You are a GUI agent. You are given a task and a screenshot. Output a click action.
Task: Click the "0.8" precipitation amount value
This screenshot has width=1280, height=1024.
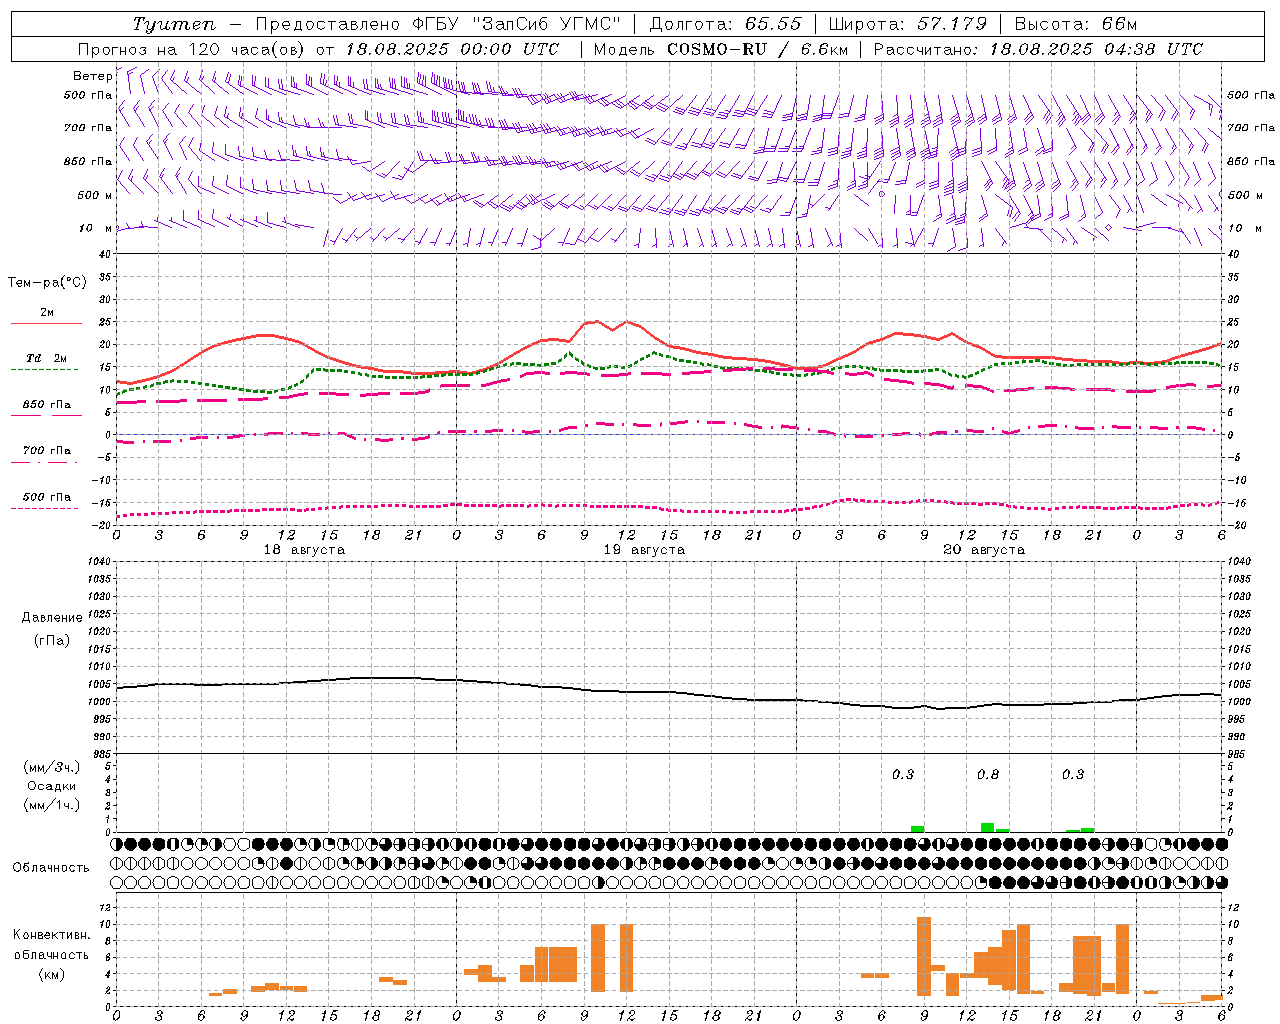coord(988,774)
